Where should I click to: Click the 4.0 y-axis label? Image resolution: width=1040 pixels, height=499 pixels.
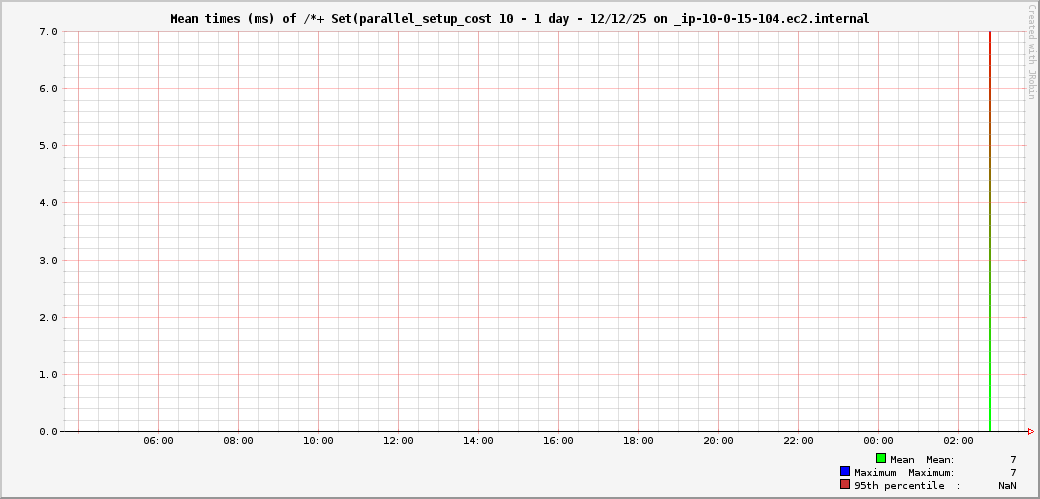tap(48, 203)
